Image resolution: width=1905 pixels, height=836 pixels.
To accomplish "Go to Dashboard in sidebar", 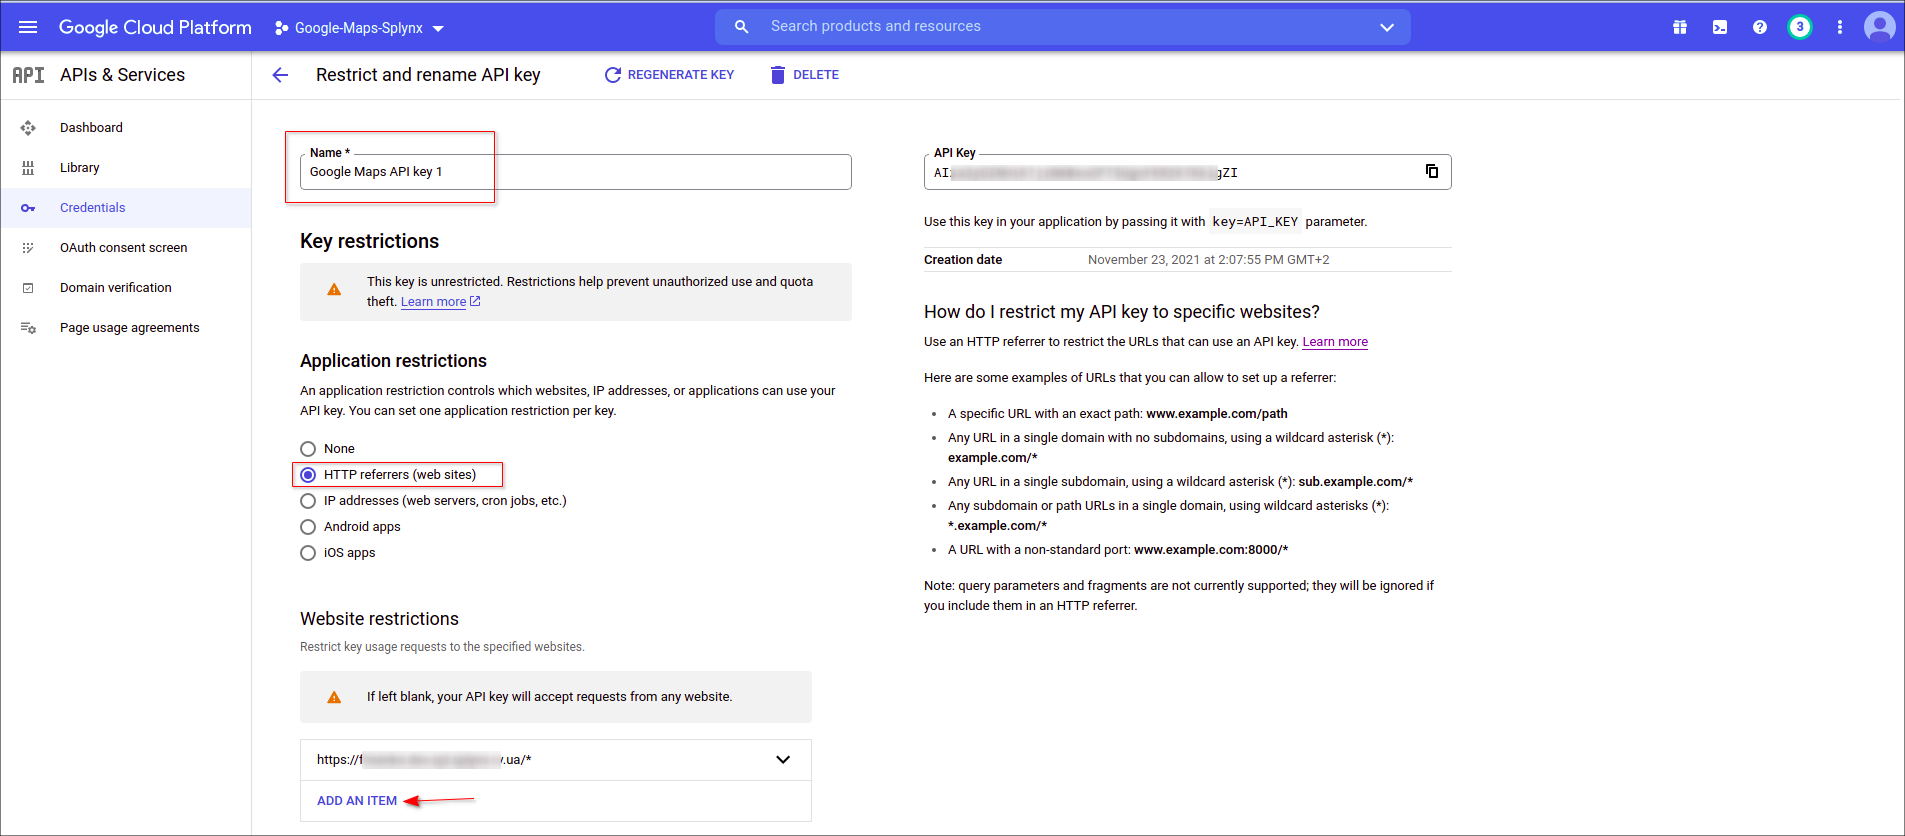I will pyautogui.click(x=91, y=128).
